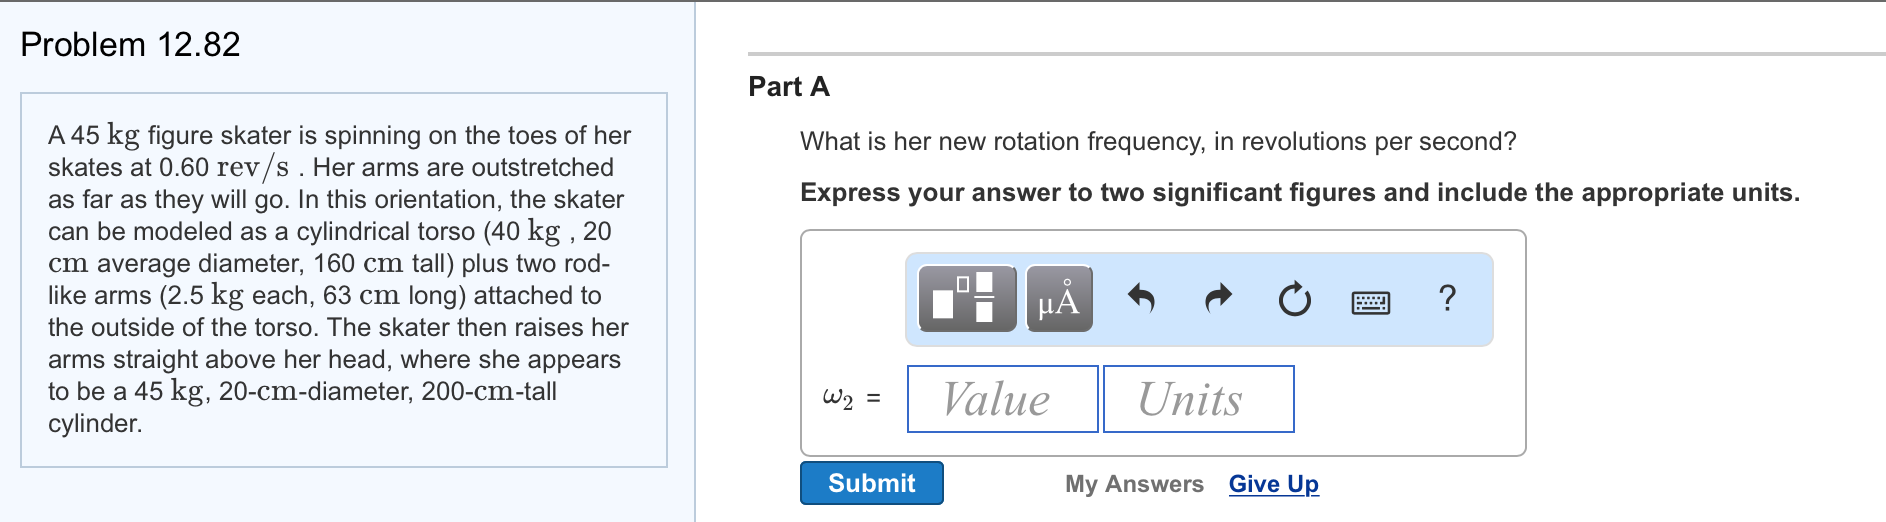Click the figure skater problem description text
Viewport: 1886px width, 522px height.
340,279
